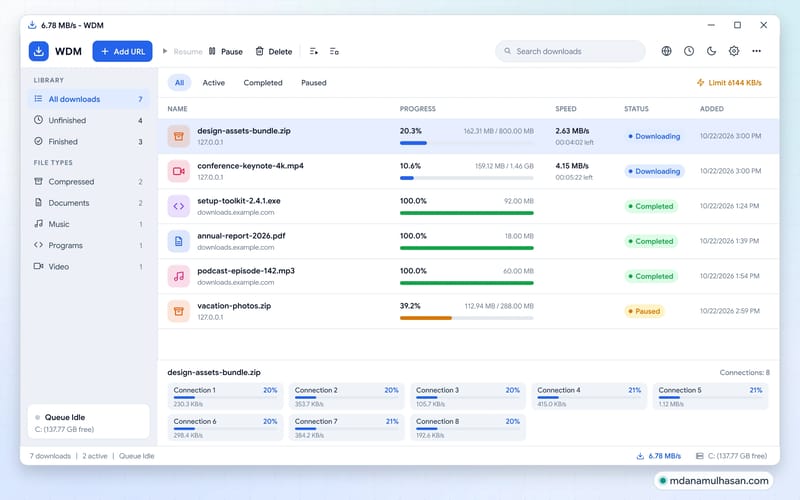Click the Limit 6144 KB/s speed limiter
The height and width of the screenshot is (500, 800).
pos(729,83)
